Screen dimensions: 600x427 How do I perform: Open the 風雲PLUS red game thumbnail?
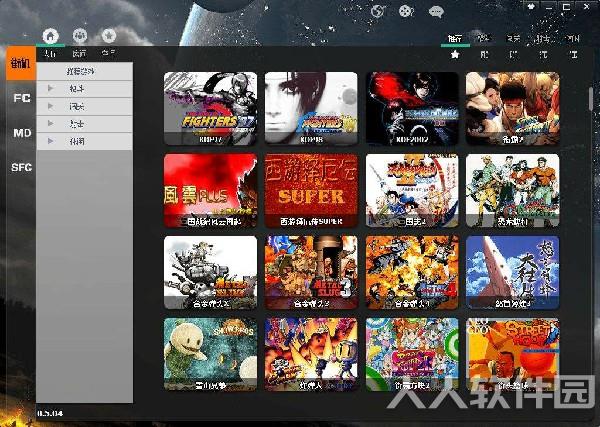click(x=210, y=191)
